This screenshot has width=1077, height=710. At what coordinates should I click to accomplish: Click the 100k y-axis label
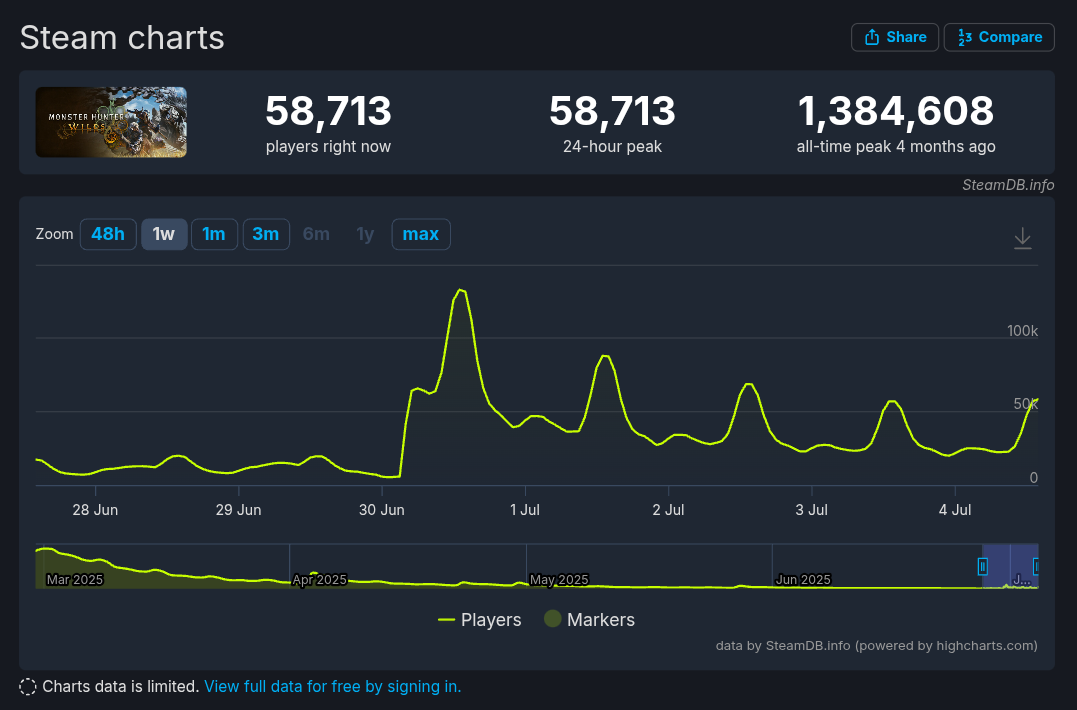[1022, 331]
